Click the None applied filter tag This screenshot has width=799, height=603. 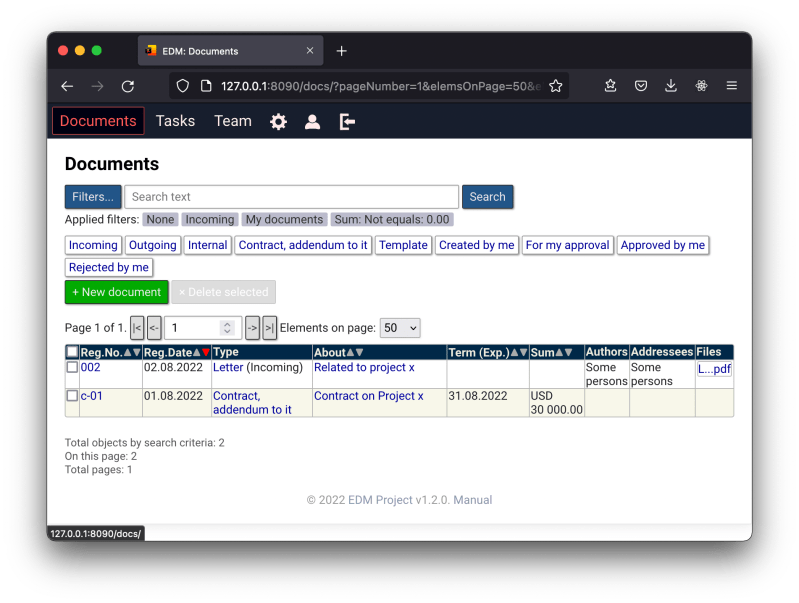click(160, 220)
